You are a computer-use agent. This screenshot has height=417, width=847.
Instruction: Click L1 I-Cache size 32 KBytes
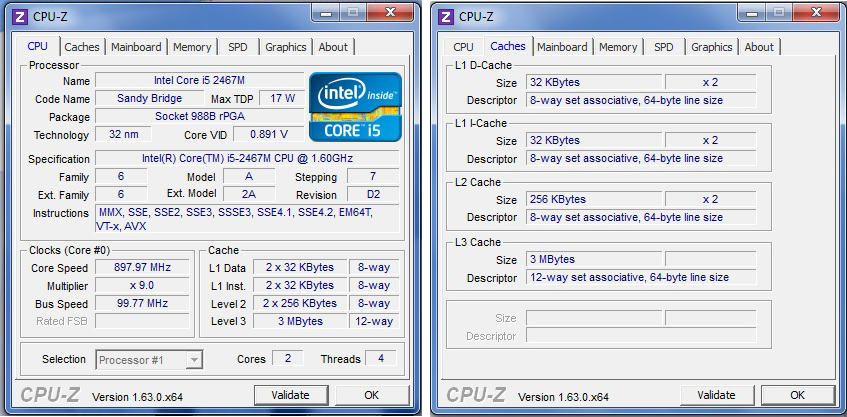coord(594,140)
